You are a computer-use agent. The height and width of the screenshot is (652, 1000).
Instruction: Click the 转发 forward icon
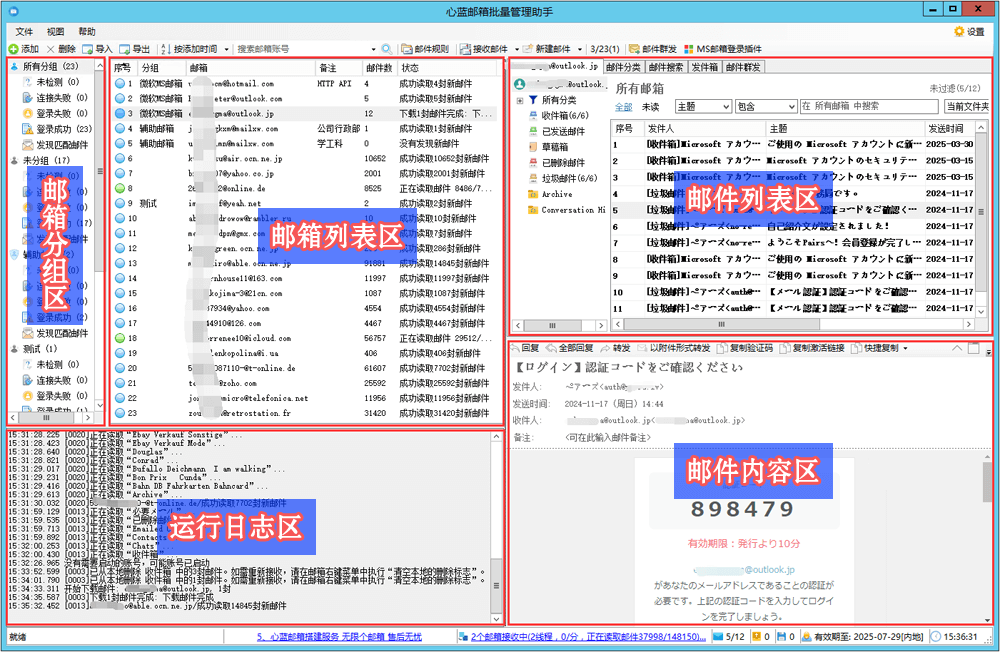click(605, 348)
